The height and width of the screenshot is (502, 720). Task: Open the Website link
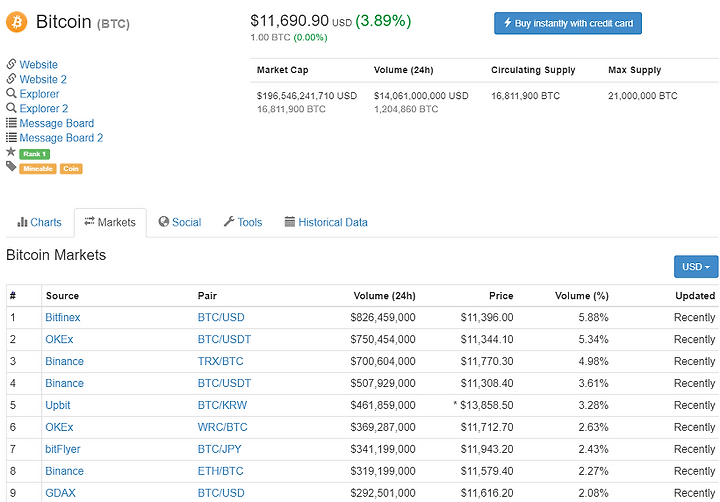click(x=39, y=64)
